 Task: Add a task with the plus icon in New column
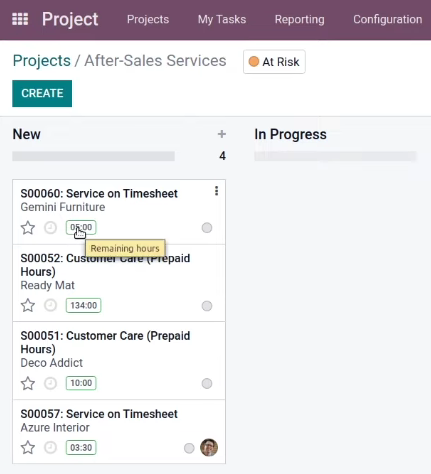222,134
